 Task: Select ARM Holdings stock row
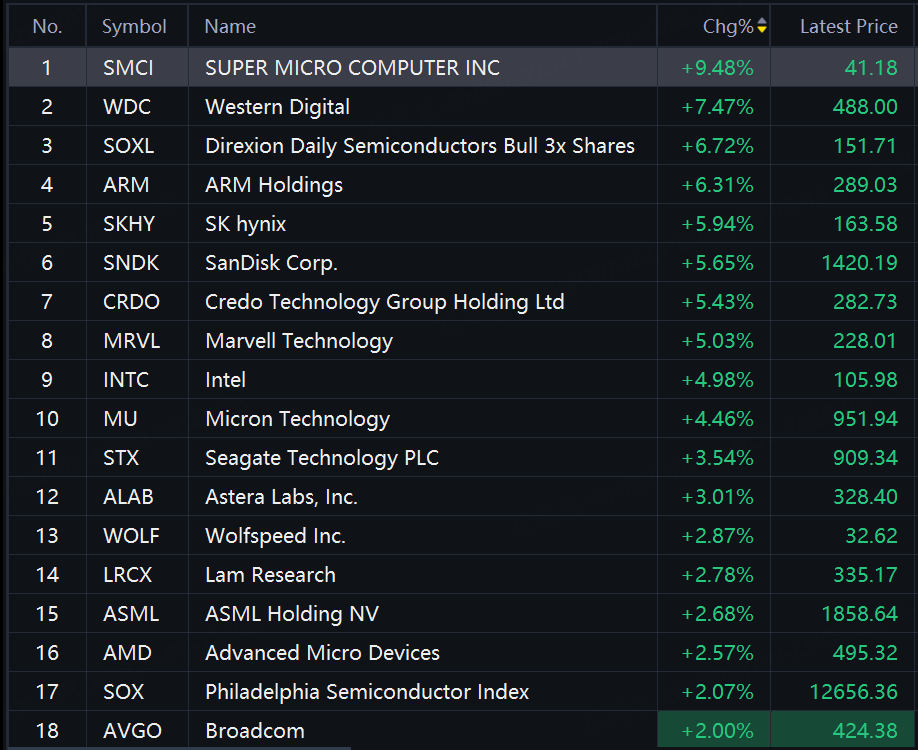pos(463,184)
